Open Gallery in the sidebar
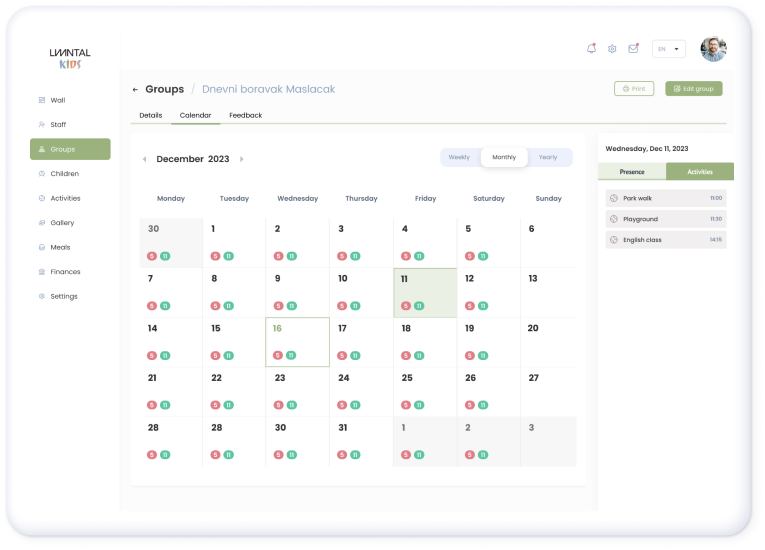Screen dimensions: 765x550 (62, 223)
